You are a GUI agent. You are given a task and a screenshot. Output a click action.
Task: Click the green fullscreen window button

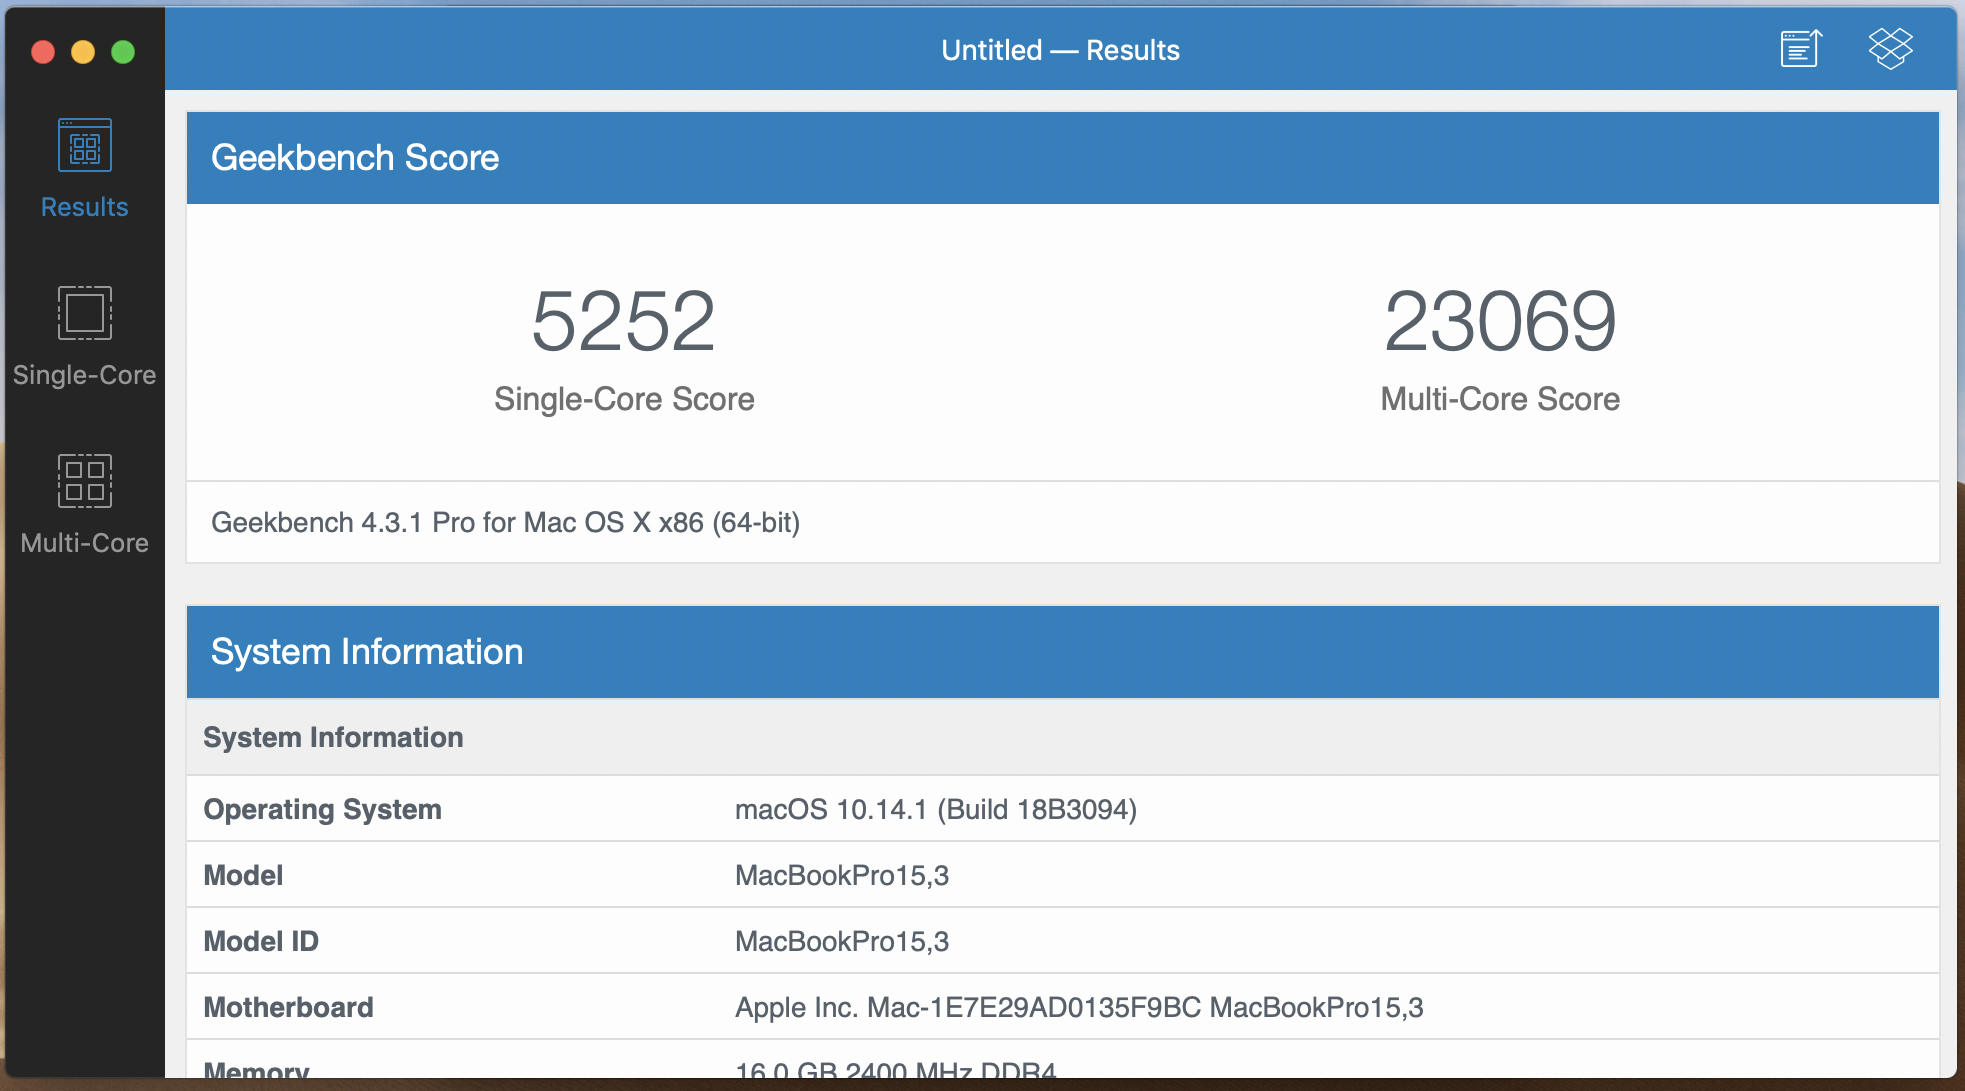point(123,52)
